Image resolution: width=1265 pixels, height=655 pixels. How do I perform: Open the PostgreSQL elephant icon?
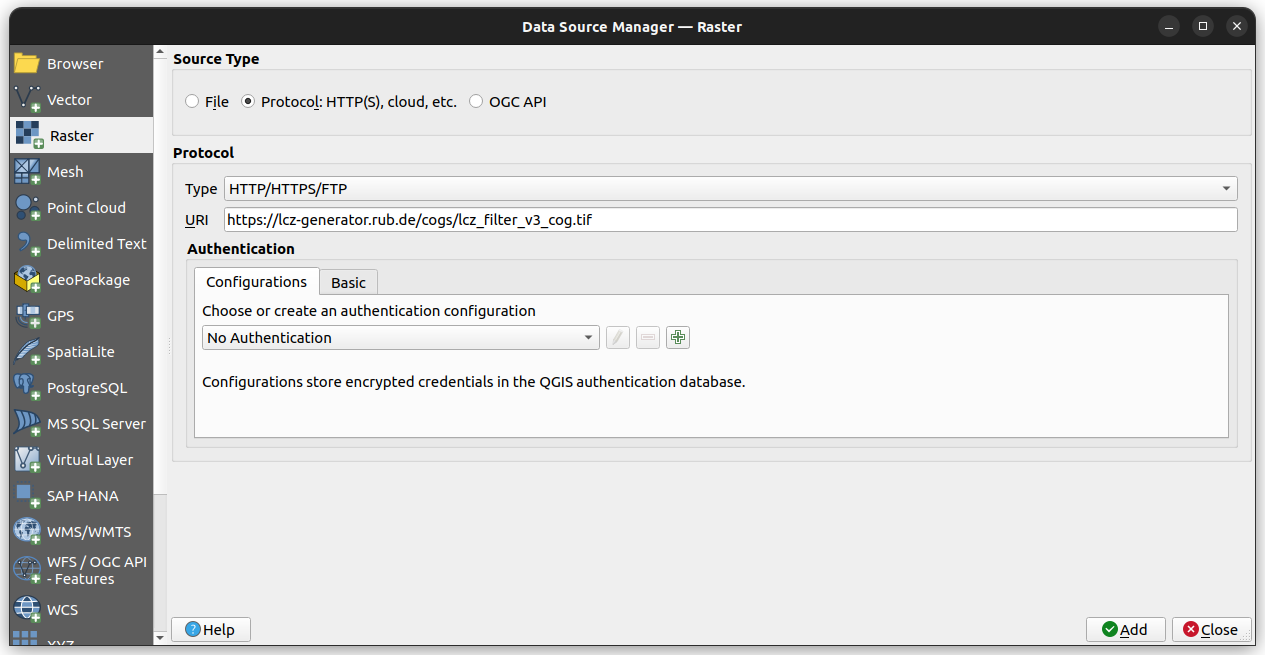27,388
